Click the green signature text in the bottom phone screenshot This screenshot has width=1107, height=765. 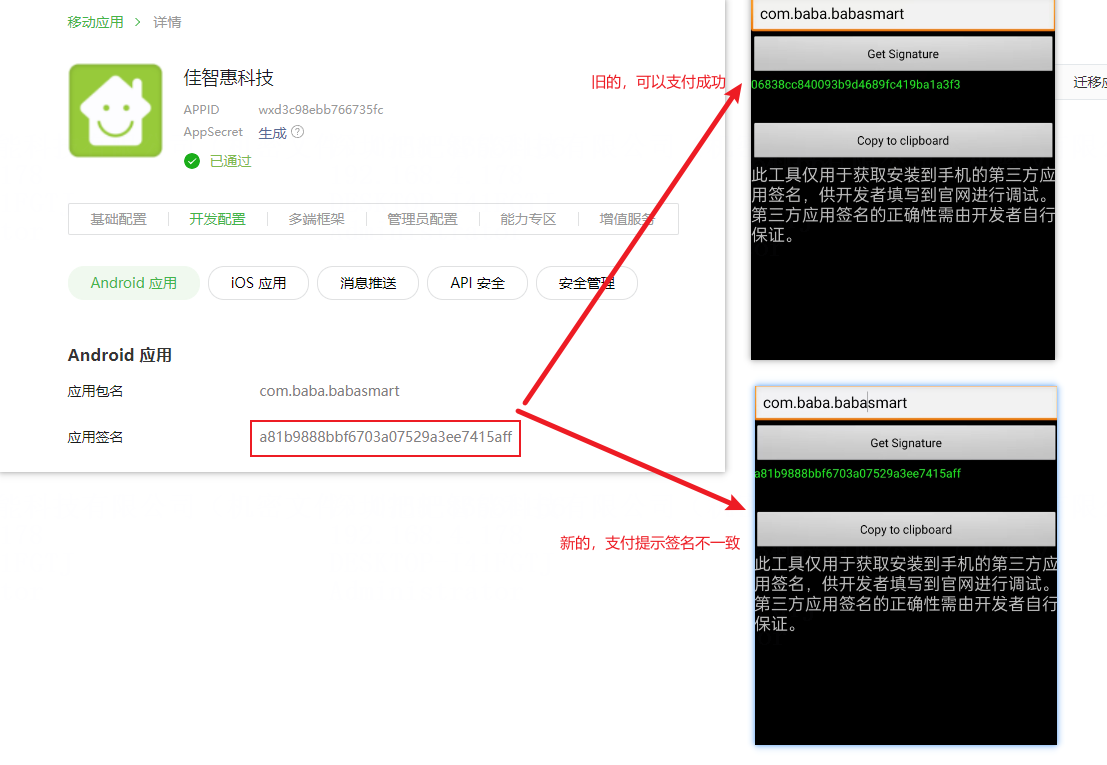coord(858,474)
